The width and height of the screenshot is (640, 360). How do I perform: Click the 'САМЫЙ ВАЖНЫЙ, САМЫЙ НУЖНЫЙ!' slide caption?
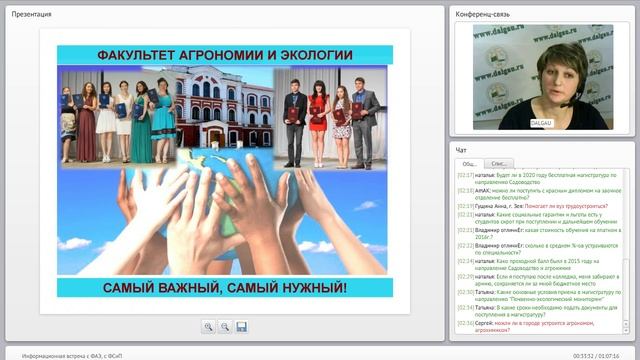click(225, 288)
